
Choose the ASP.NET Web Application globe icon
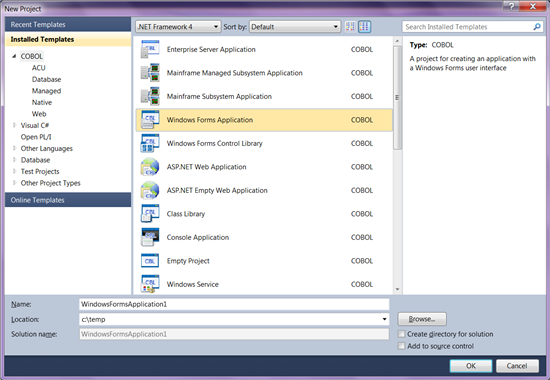(150, 167)
